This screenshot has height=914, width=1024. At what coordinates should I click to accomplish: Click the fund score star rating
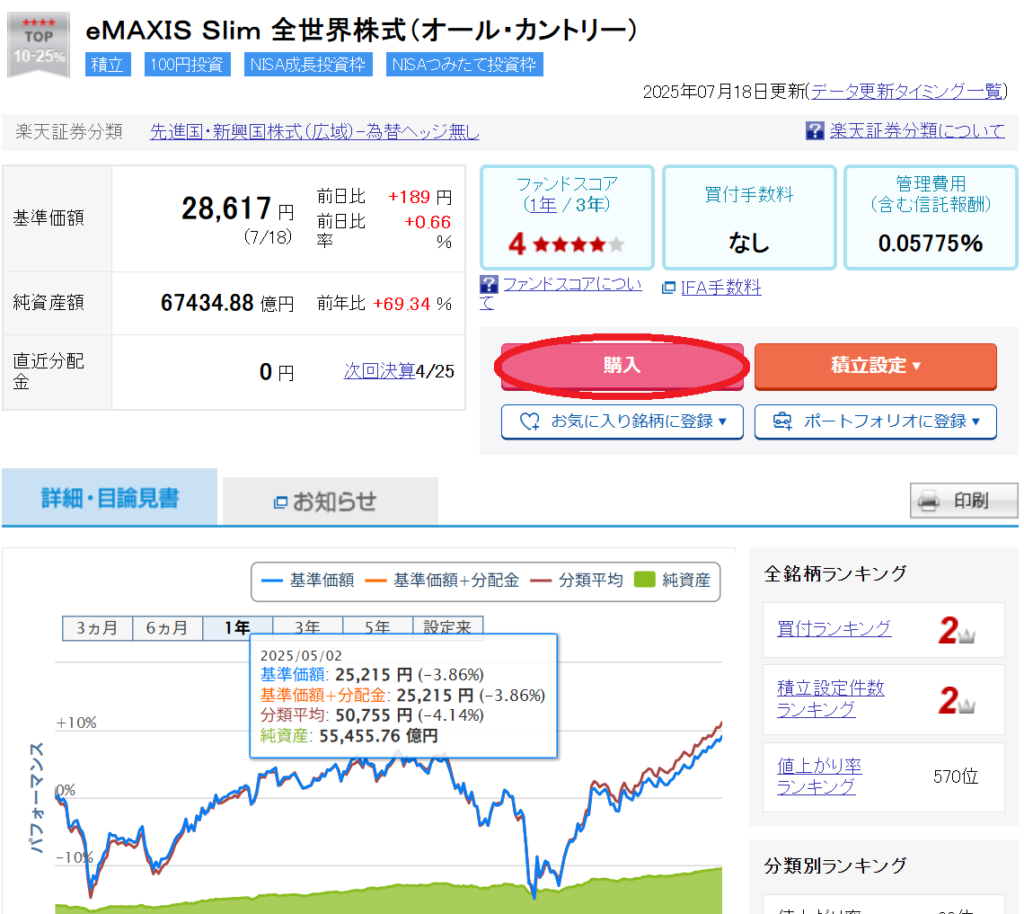(578, 244)
